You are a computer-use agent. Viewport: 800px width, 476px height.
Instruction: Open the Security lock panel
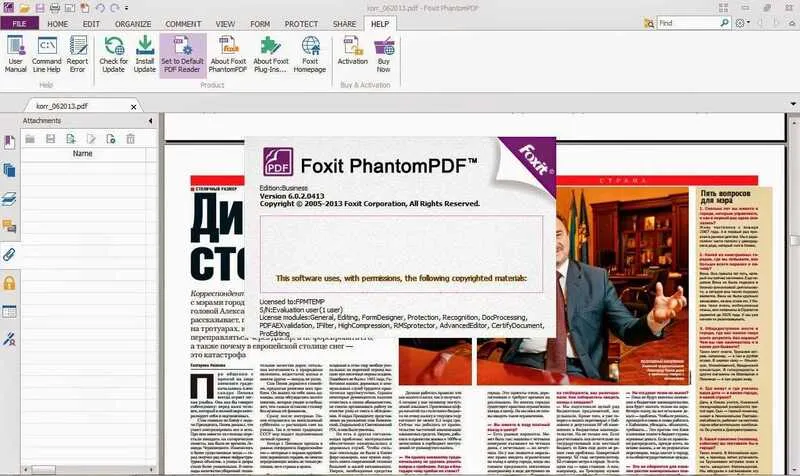(x=9, y=283)
